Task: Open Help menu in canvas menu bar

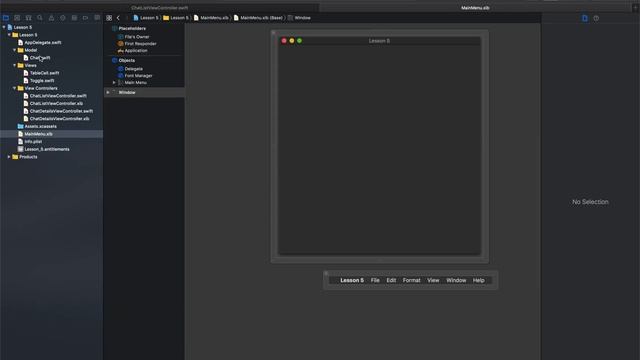Action: coord(478,280)
